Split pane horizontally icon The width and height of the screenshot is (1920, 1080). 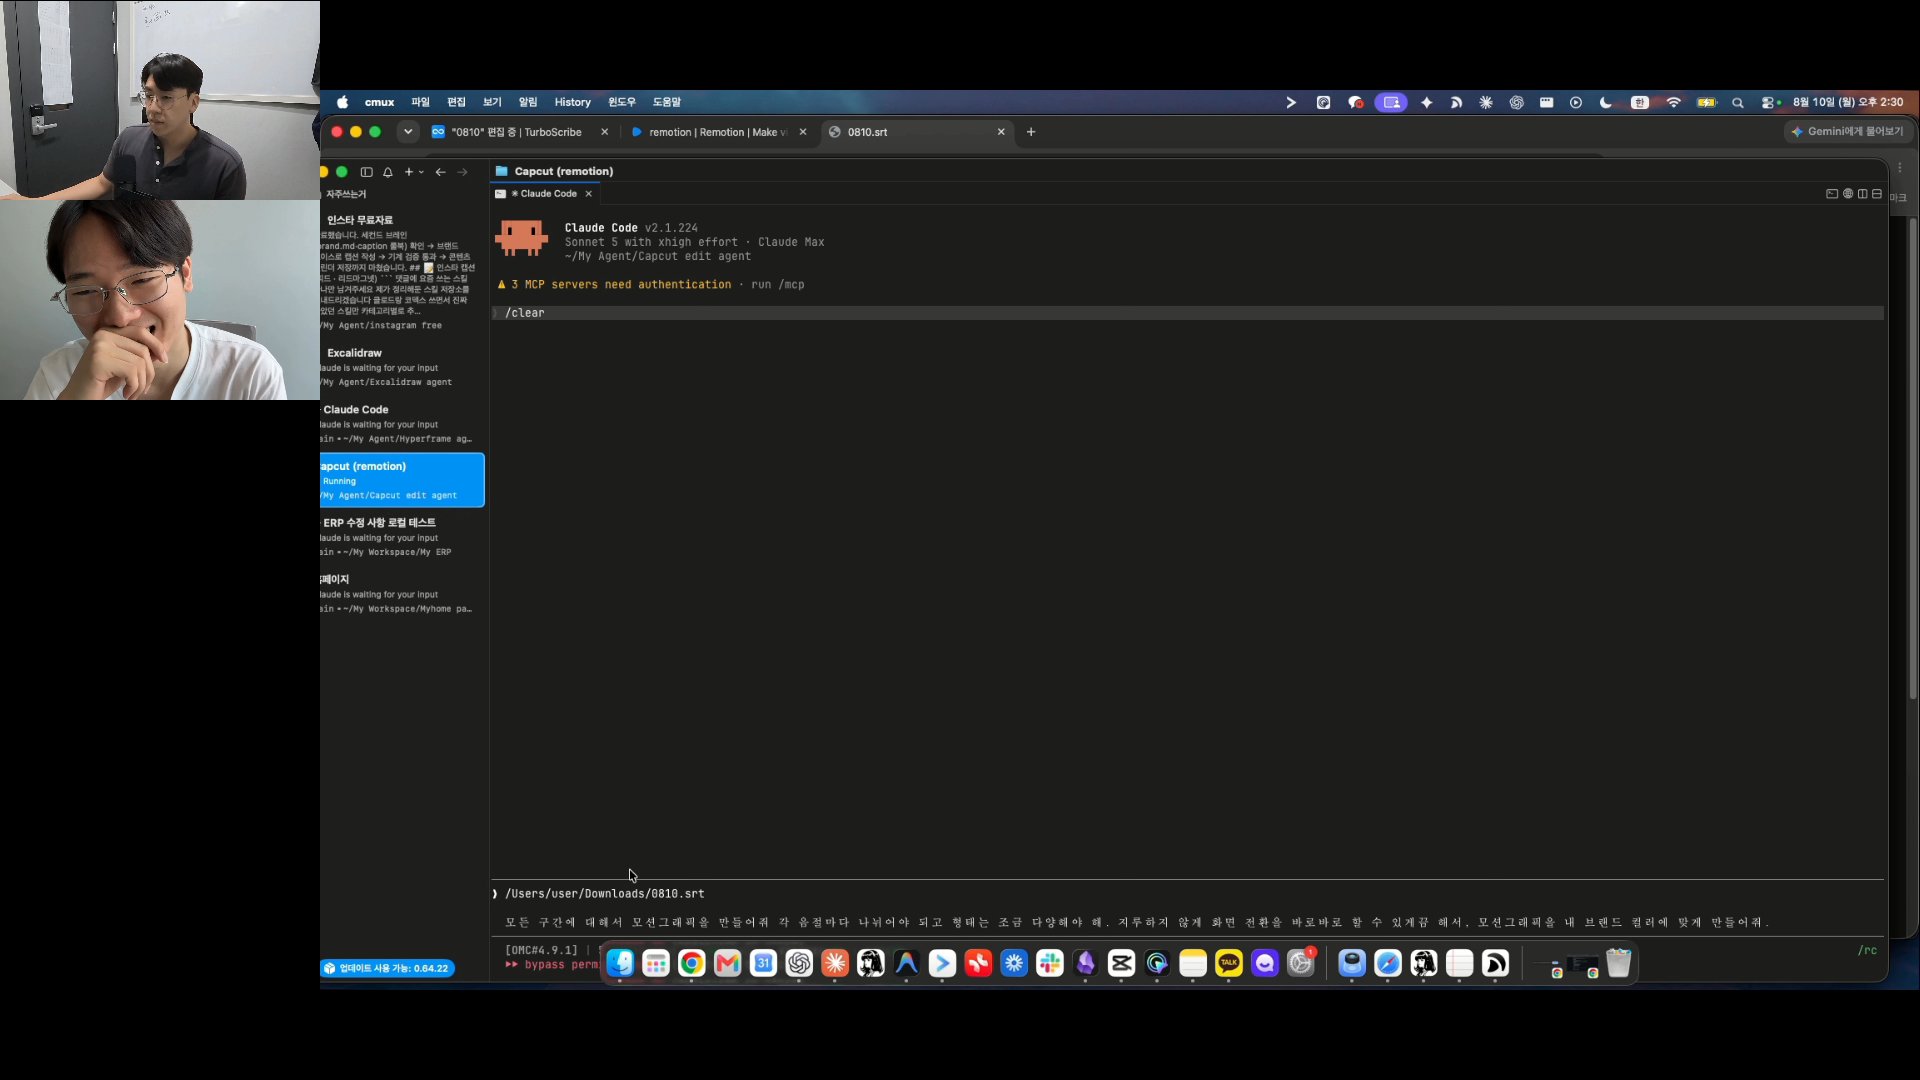[1877, 194]
